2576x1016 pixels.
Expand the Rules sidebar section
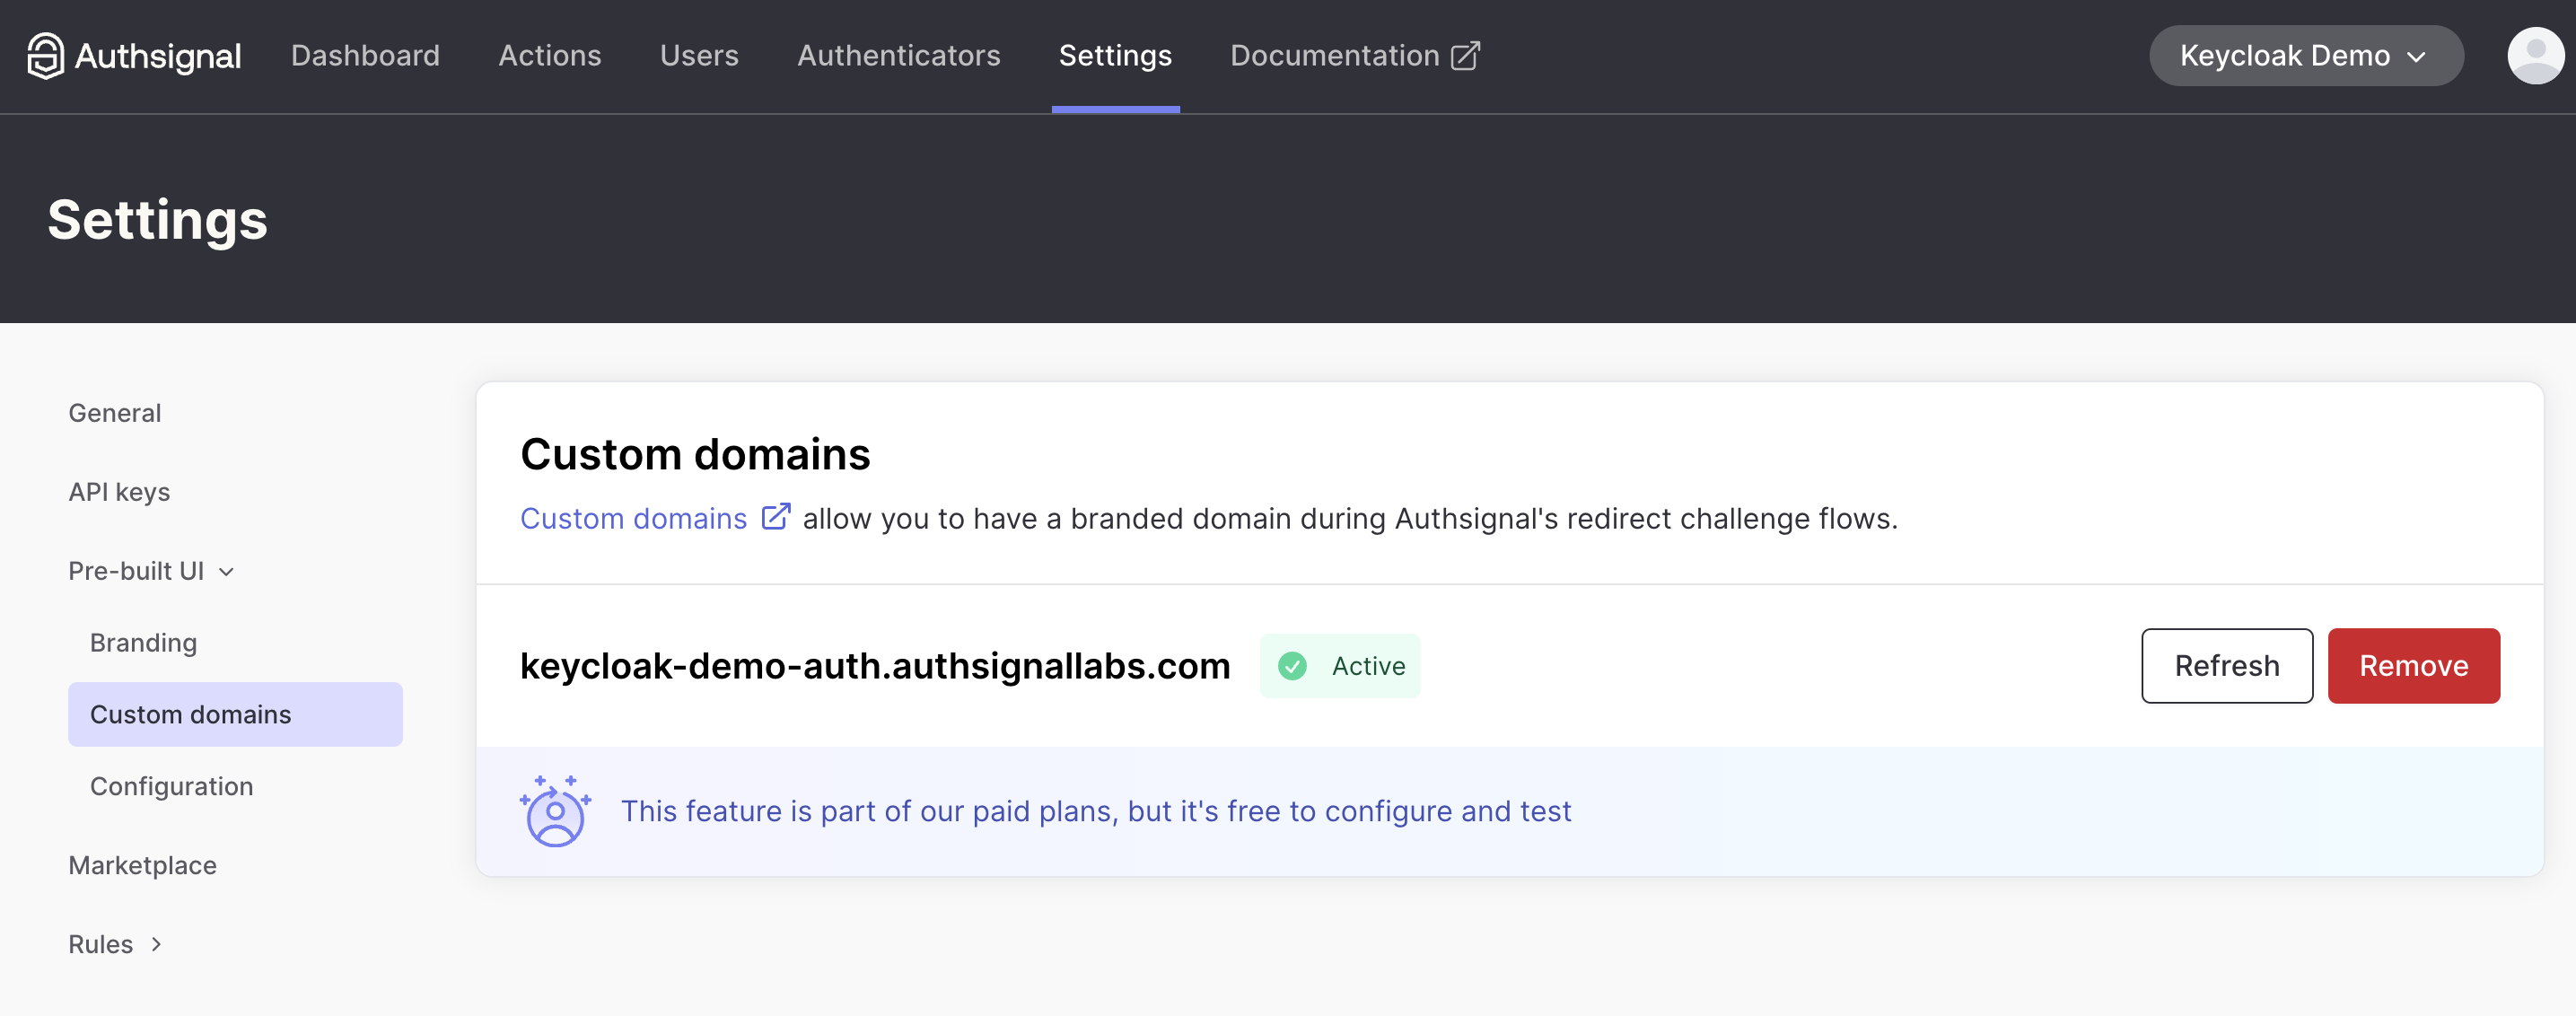[115, 944]
